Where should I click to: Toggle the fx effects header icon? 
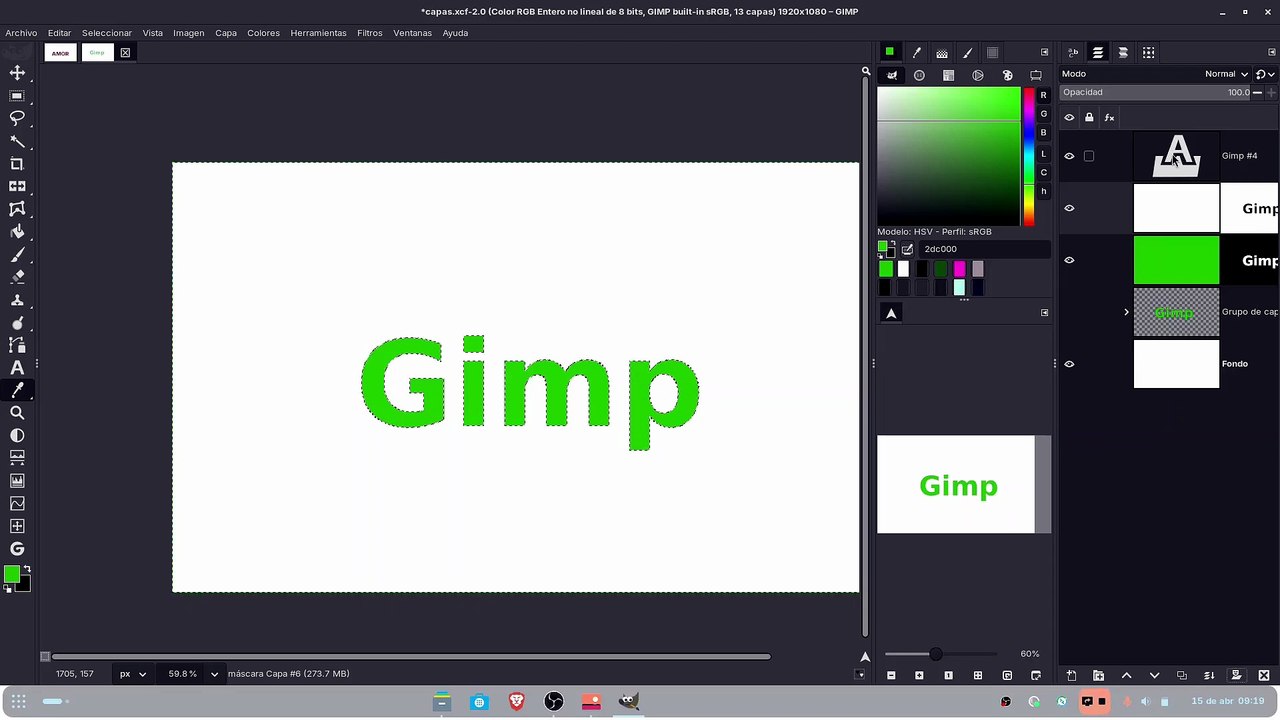1109,118
